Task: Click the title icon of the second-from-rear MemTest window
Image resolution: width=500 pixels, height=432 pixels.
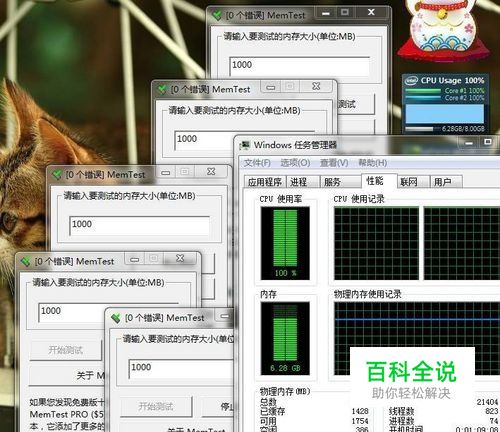Action: tap(162, 89)
